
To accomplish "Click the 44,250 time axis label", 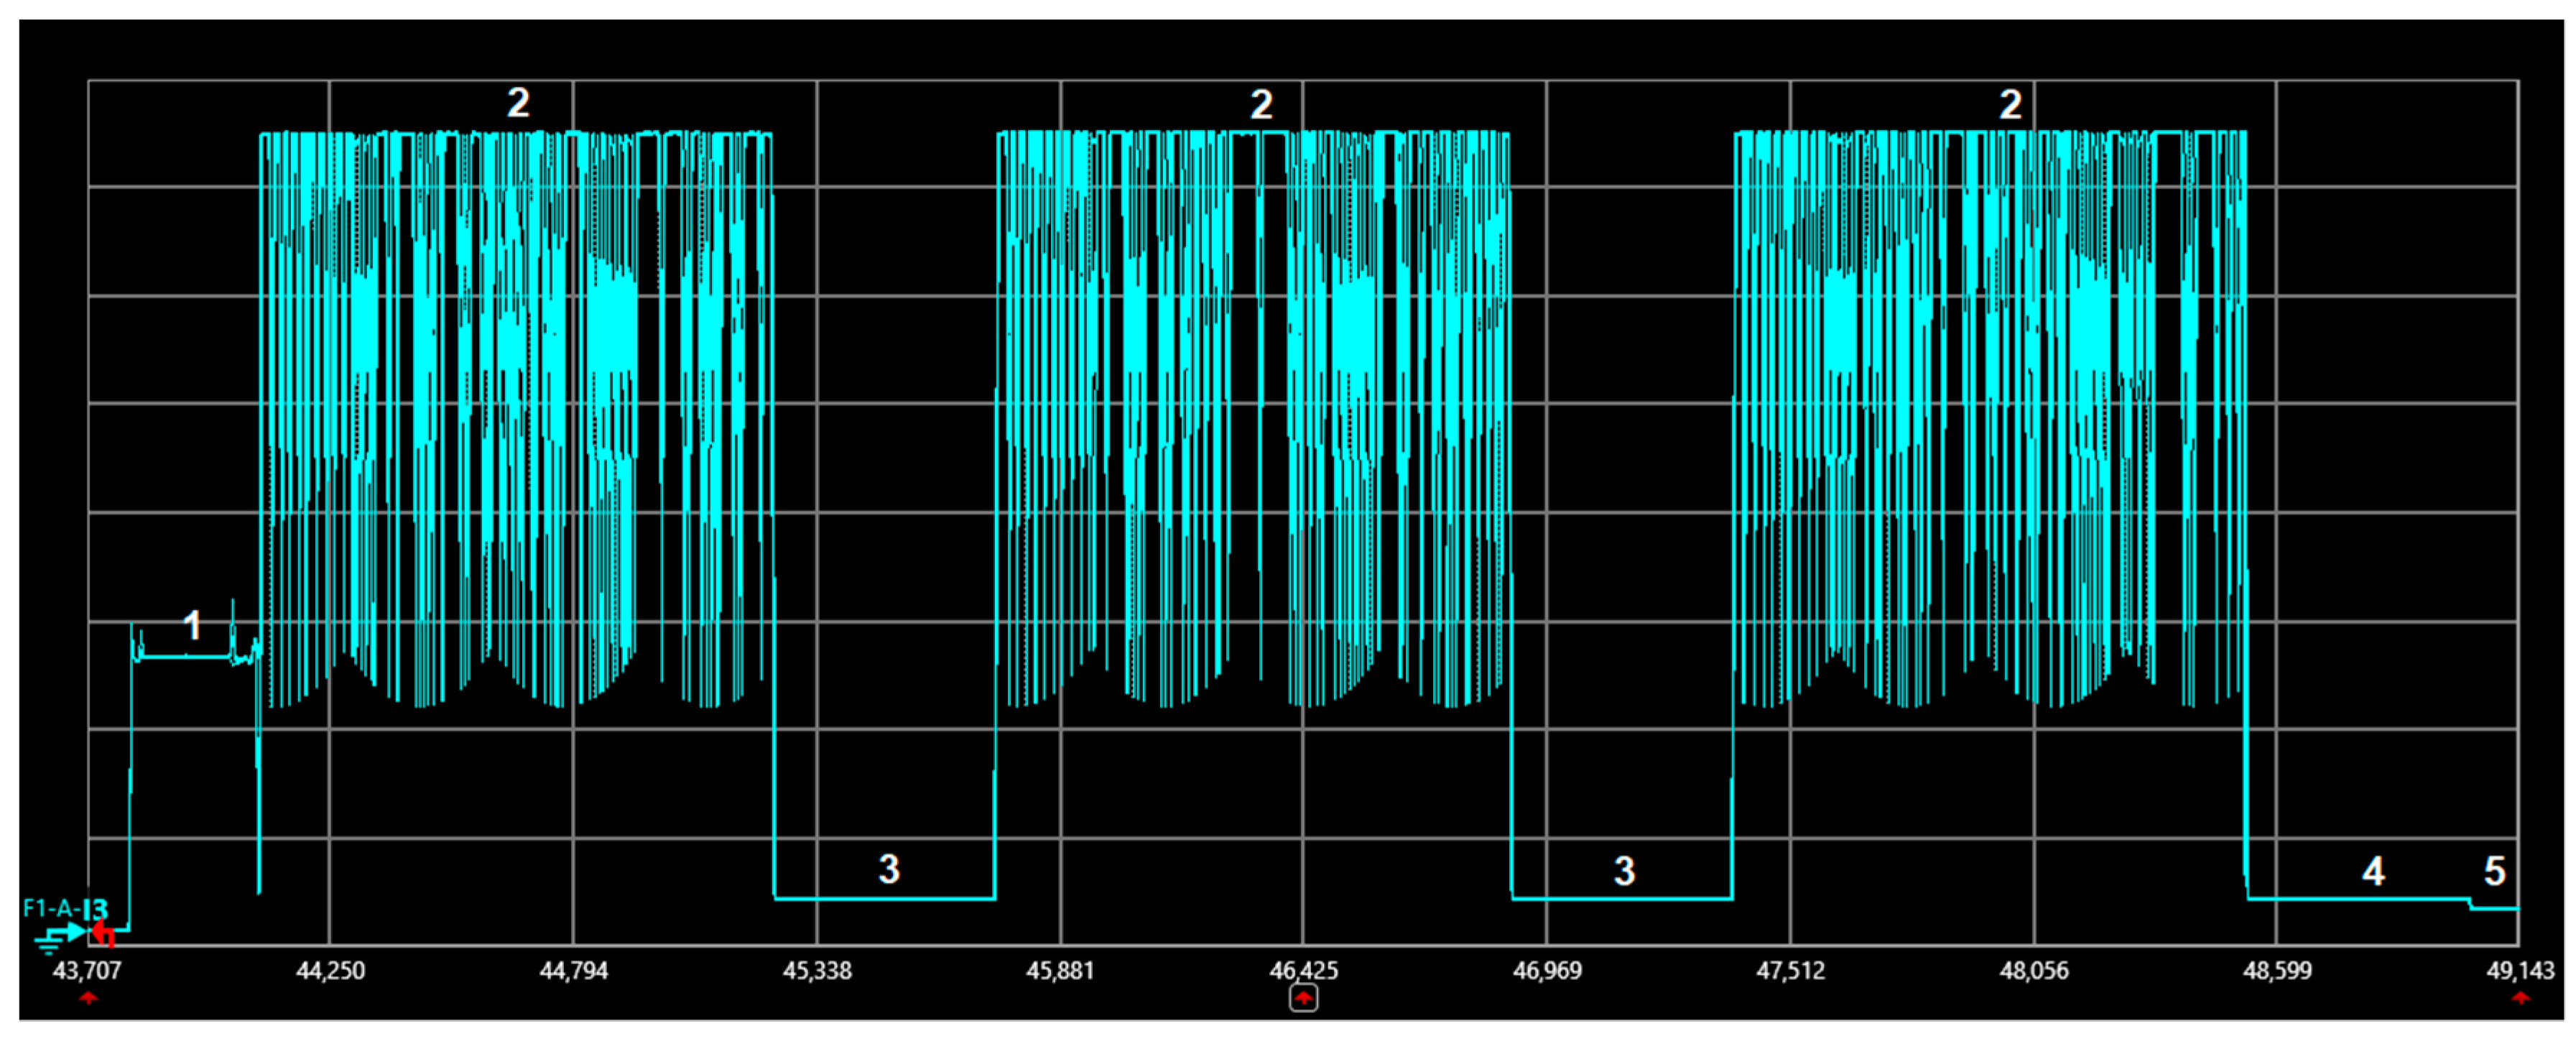I will click(330, 971).
